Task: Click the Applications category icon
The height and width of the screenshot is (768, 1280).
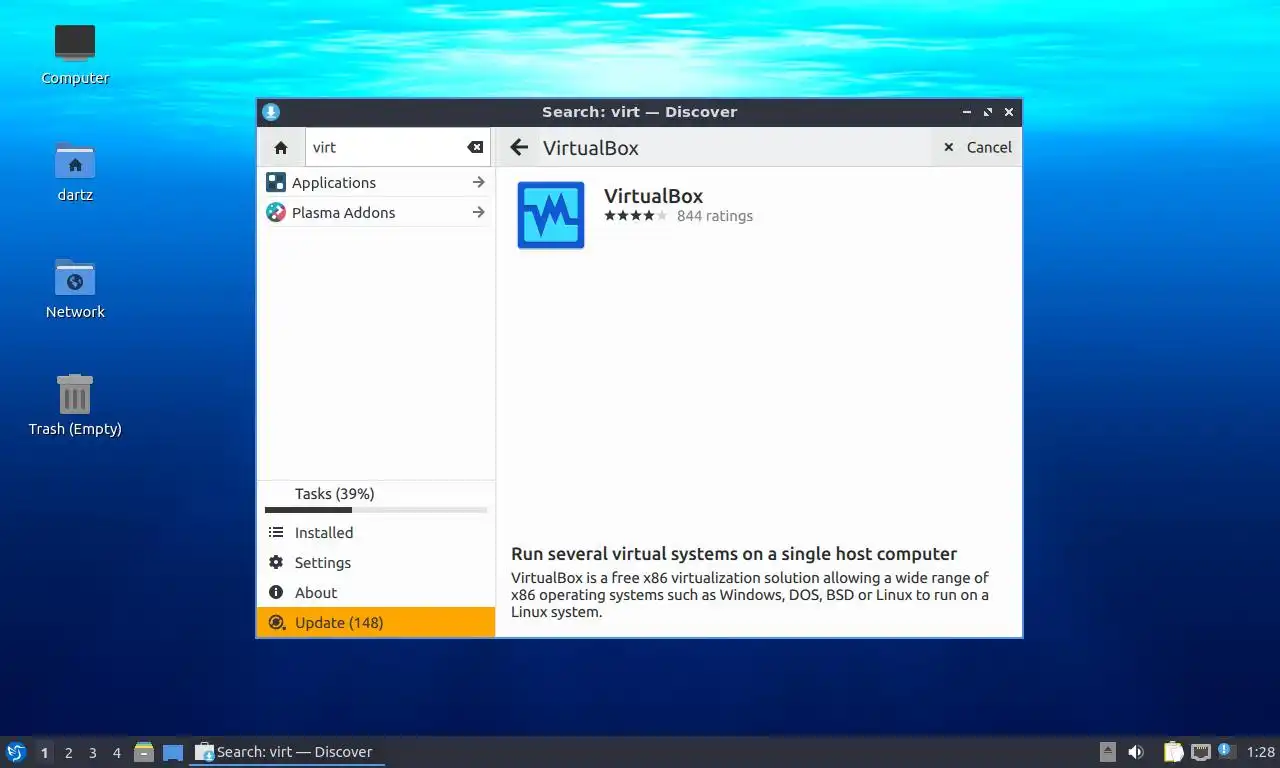Action: click(x=276, y=182)
